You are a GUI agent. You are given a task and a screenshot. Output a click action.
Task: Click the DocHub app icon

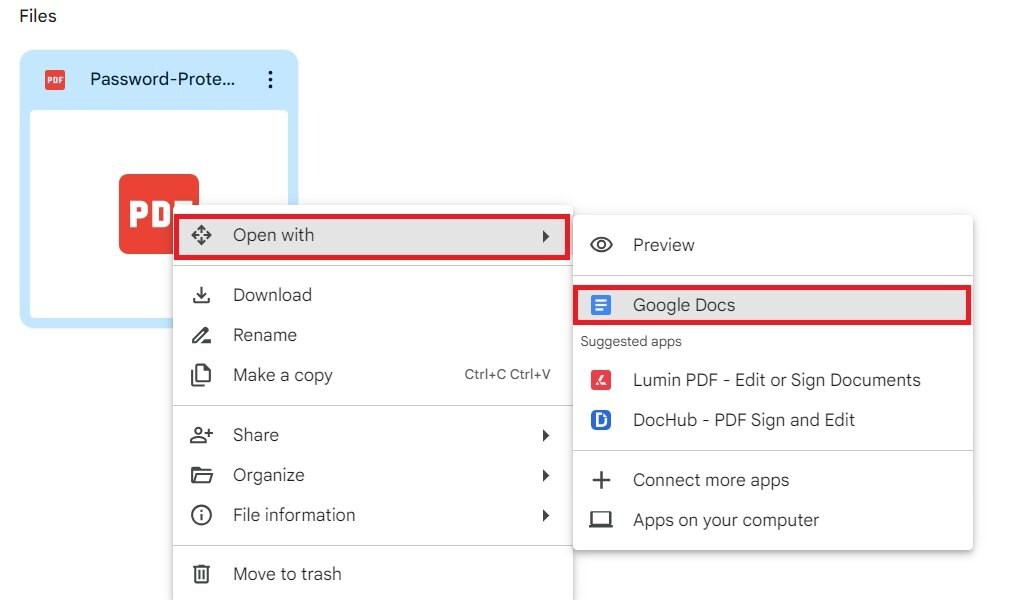coord(602,420)
